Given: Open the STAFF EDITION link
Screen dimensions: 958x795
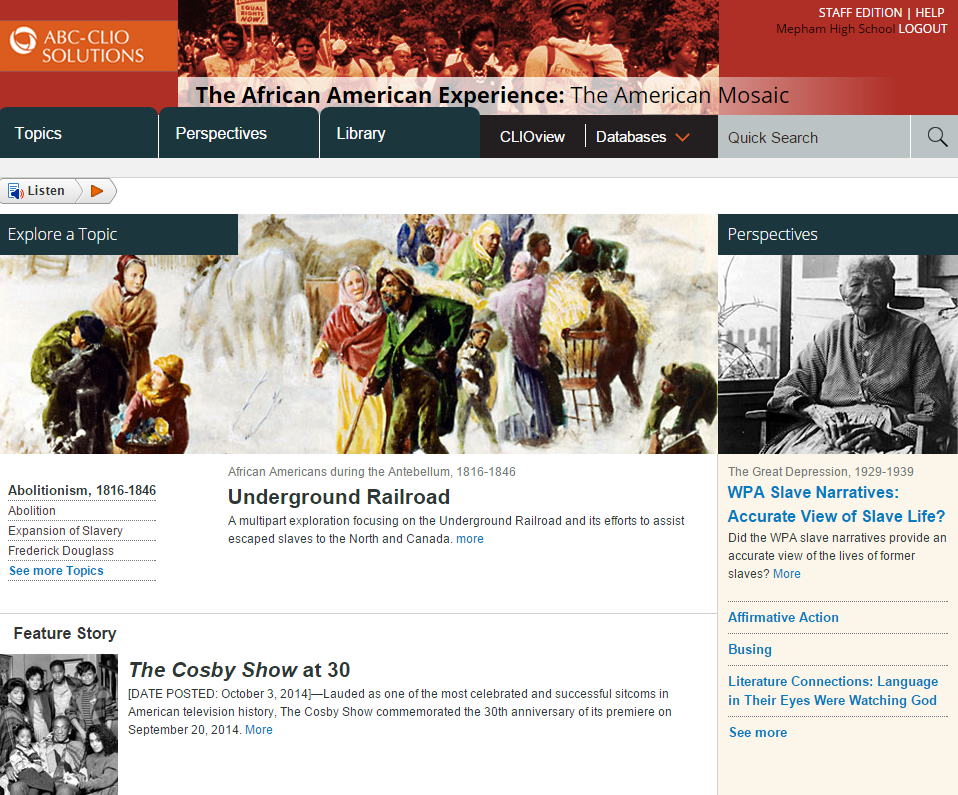Looking at the screenshot, I should 860,13.
